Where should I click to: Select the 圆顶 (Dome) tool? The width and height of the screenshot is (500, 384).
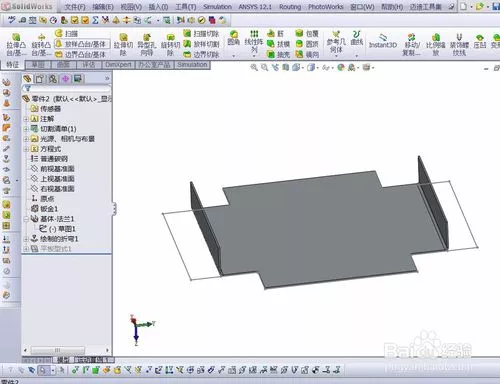coord(307,44)
